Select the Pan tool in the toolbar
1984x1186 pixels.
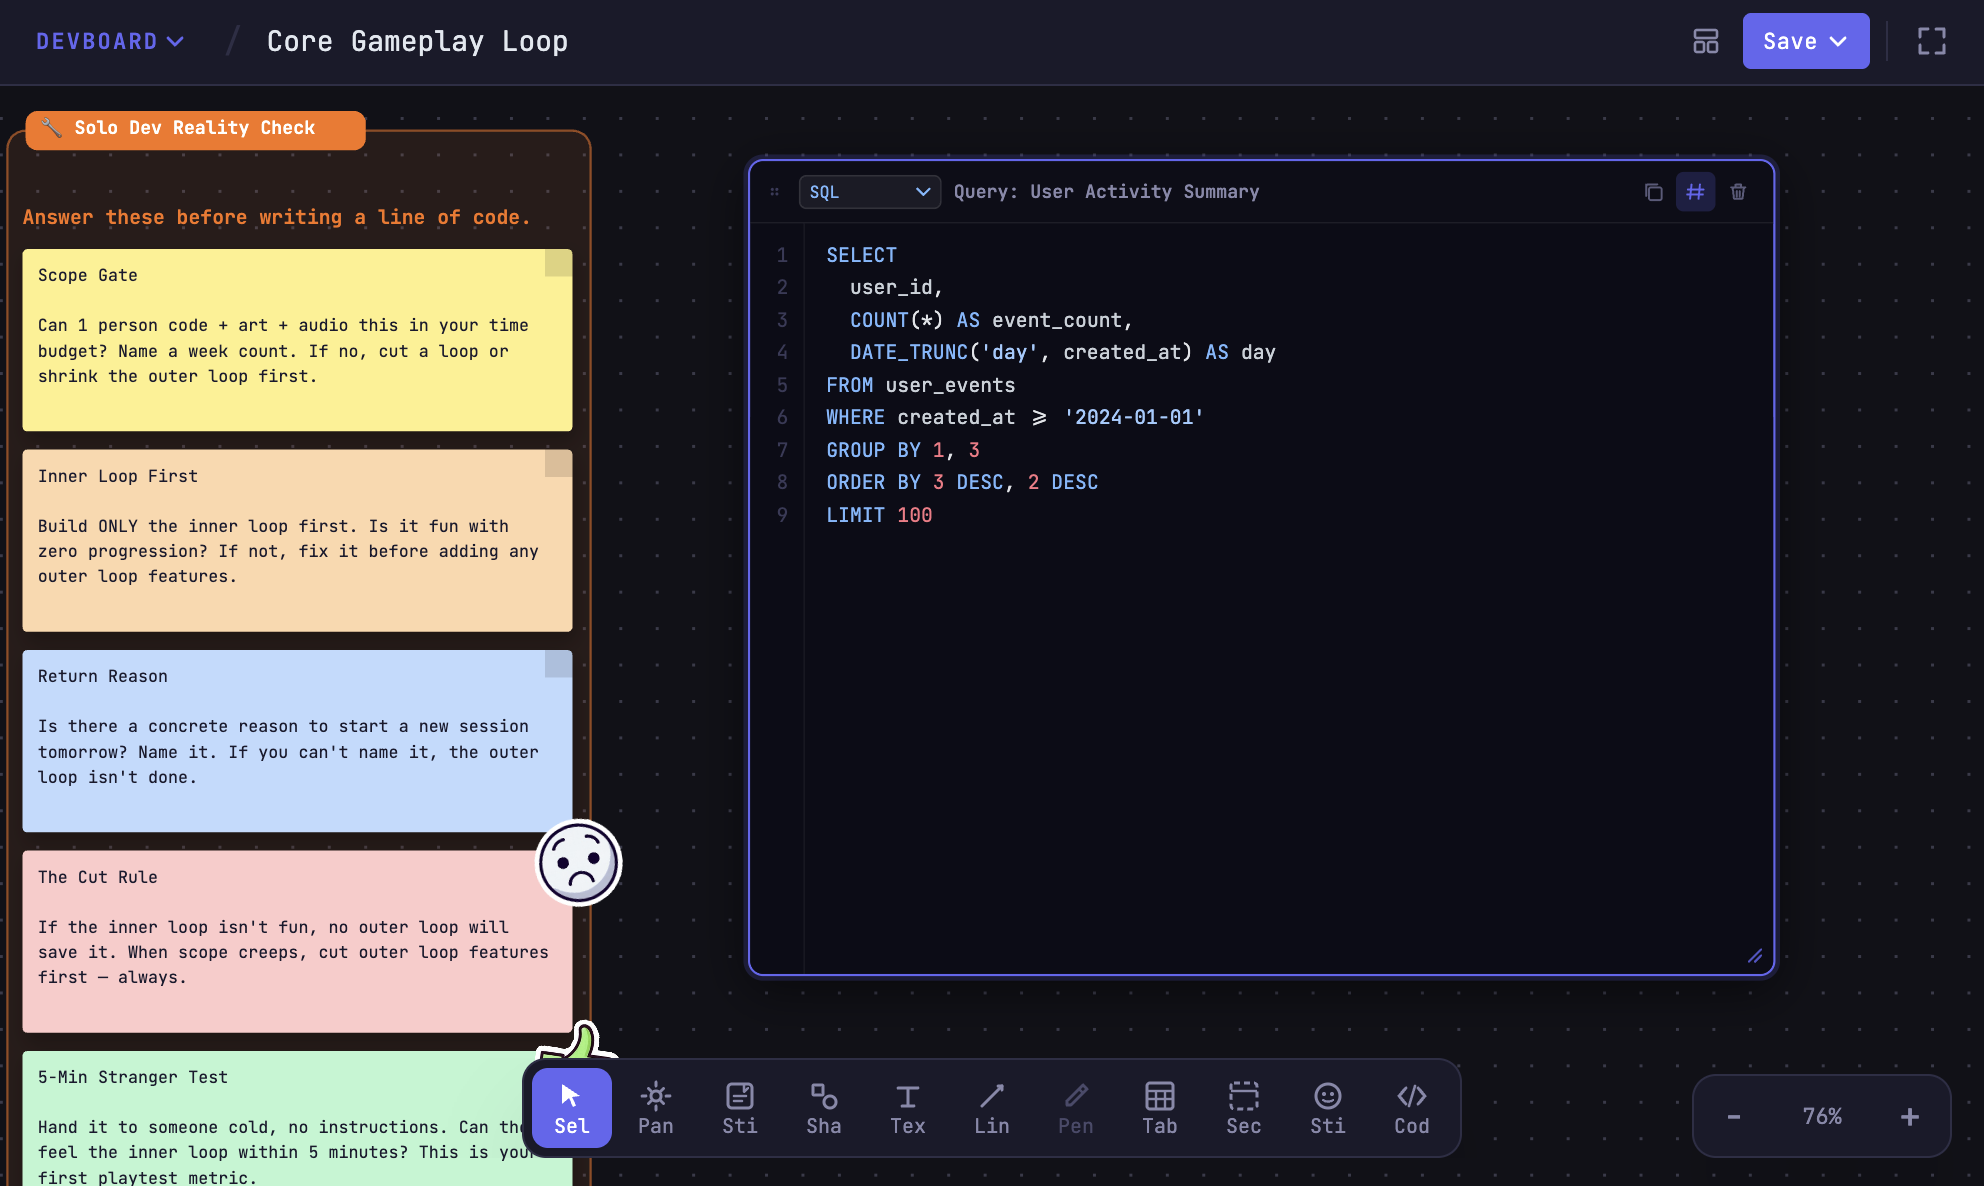655,1108
